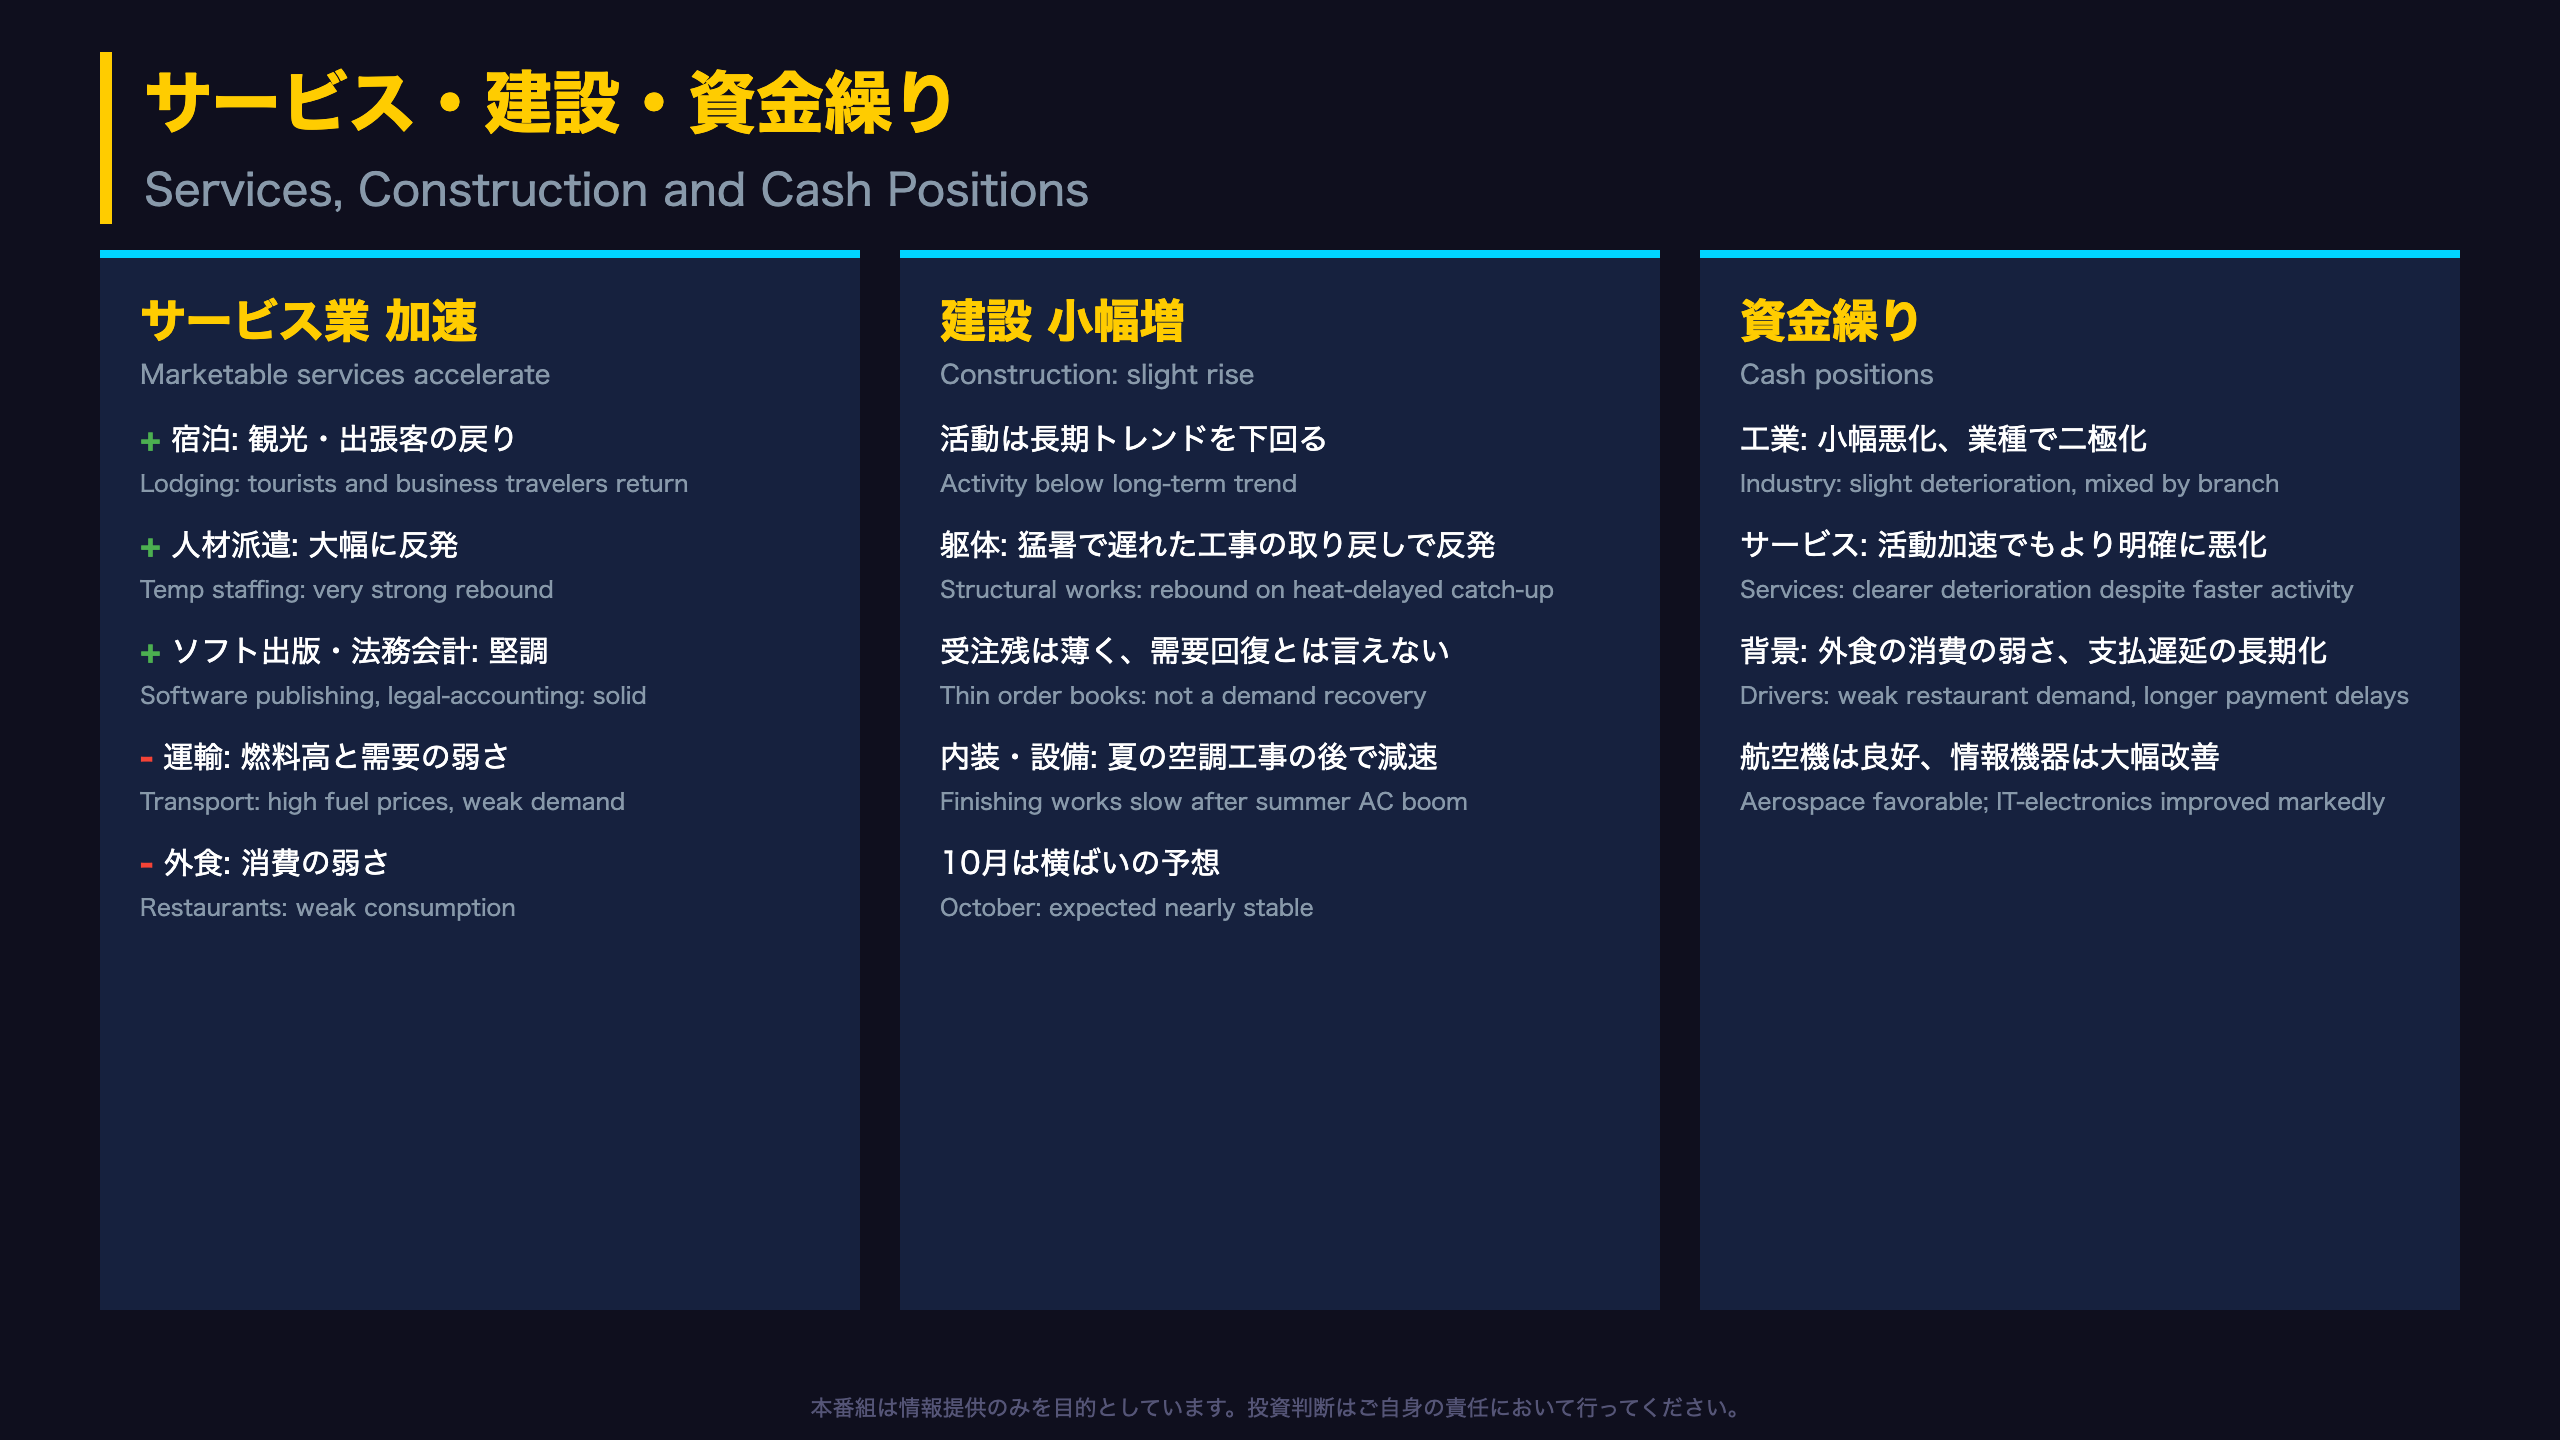Click the heading 資金繰り in the third card
This screenshot has height=1440, width=2560.
(x=1830, y=321)
